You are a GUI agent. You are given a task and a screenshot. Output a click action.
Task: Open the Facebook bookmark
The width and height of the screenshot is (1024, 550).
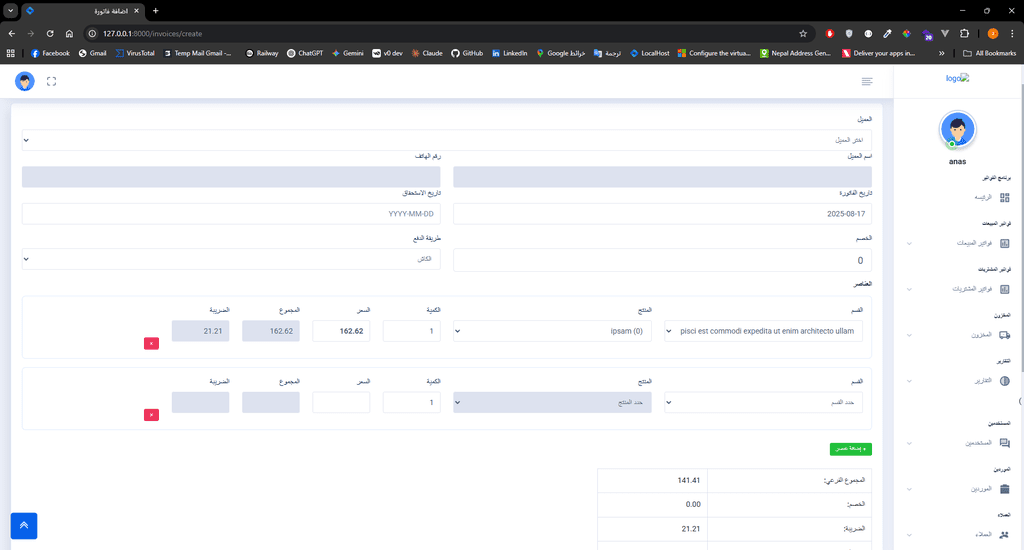click(50, 53)
